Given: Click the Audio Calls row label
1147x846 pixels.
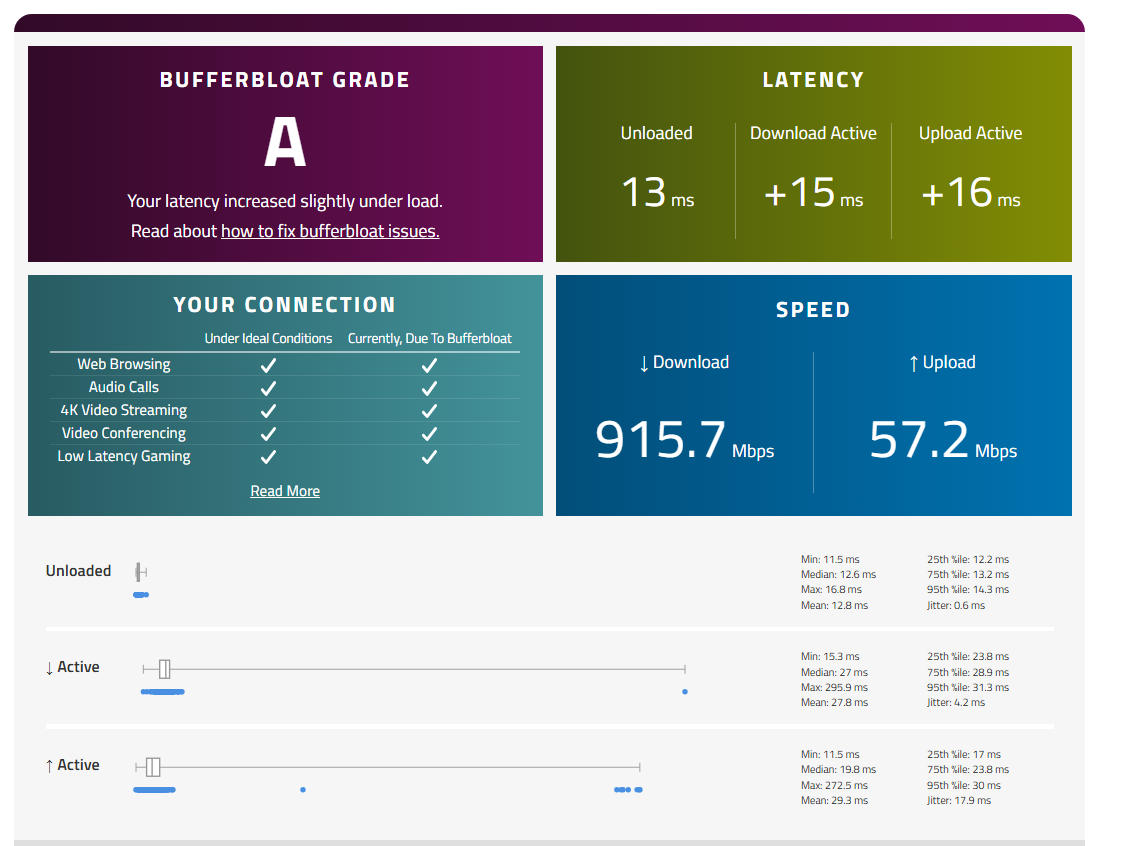Looking at the screenshot, I should tap(124, 387).
